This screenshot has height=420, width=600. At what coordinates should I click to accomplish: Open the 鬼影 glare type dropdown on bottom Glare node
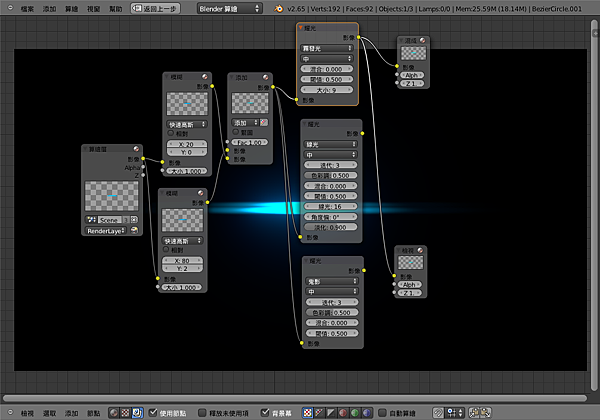(x=332, y=281)
